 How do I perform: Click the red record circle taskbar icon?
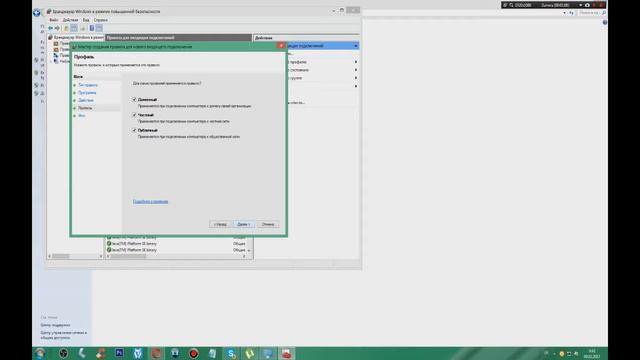tap(193, 353)
